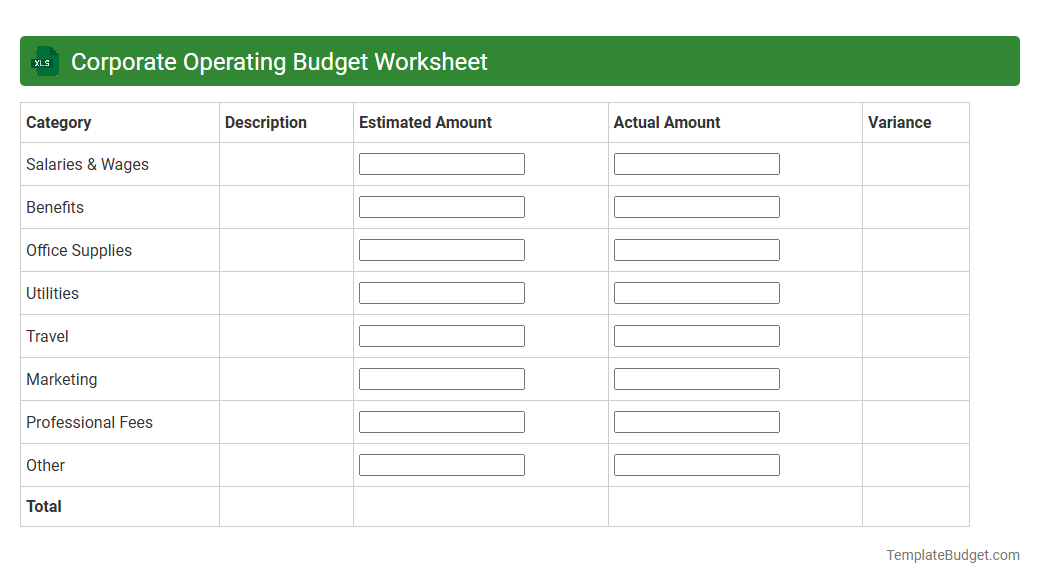Open the TemplateBudget.com link

tap(951, 553)
